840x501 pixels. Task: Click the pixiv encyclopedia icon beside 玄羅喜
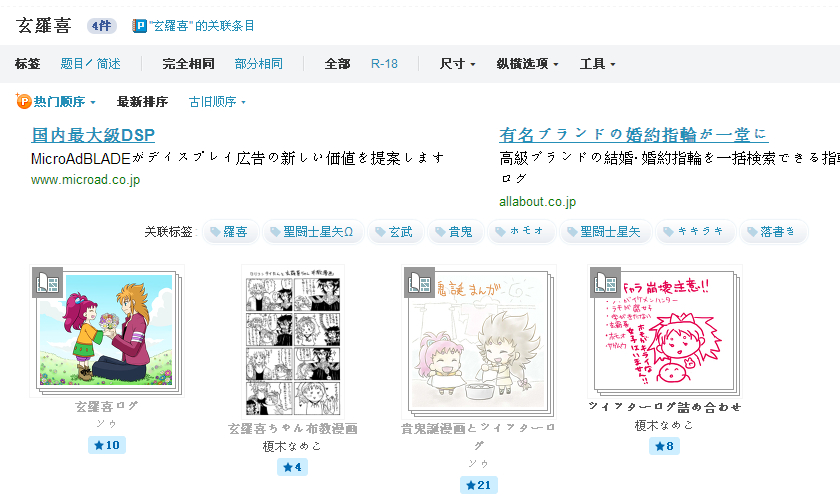click(x=139, y=26)
